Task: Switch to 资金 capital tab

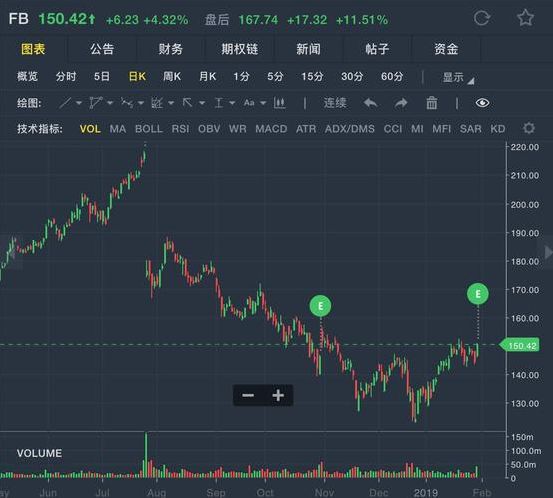Action: (x=446, y=49)
